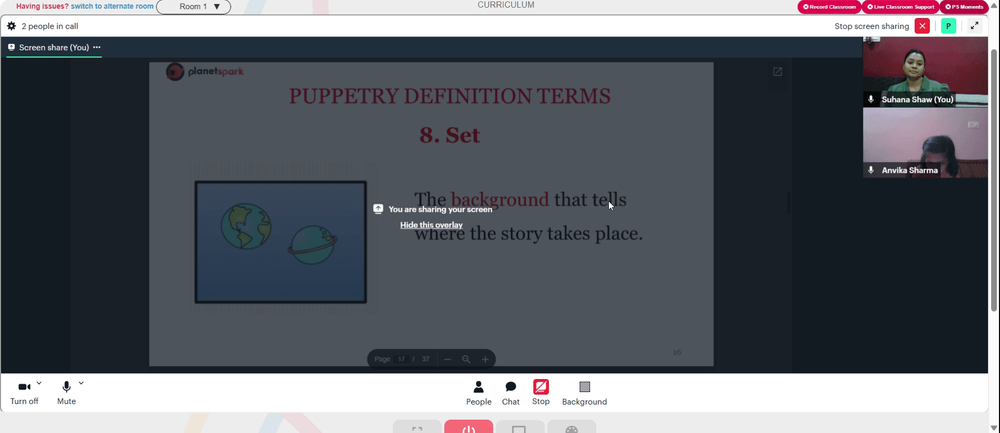Mute the microphone

tap(66, 393)
